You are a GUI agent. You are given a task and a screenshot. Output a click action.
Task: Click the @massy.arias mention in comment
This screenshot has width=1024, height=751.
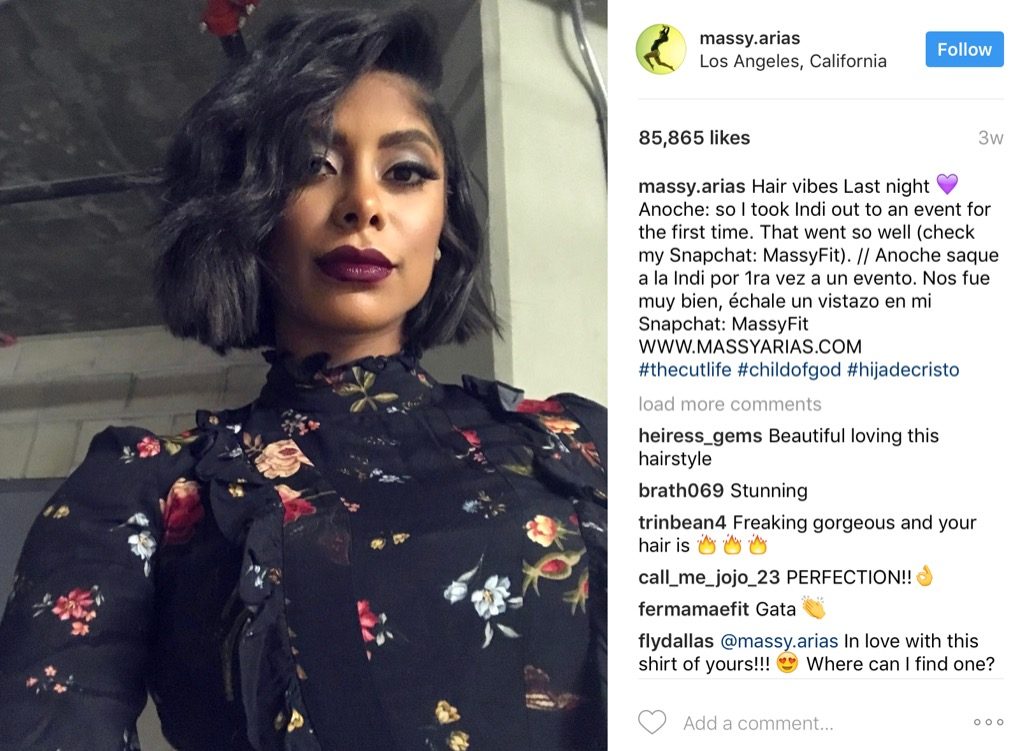(779, 641)
